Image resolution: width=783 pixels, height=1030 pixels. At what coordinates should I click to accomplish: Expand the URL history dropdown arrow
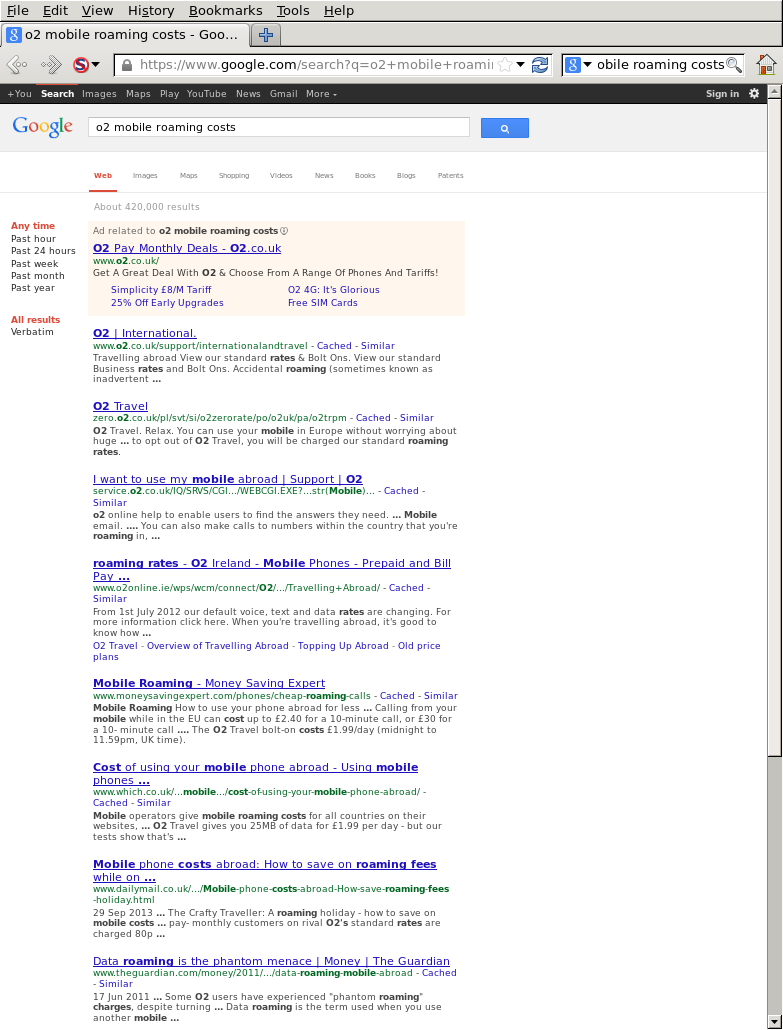click(521, 65)
